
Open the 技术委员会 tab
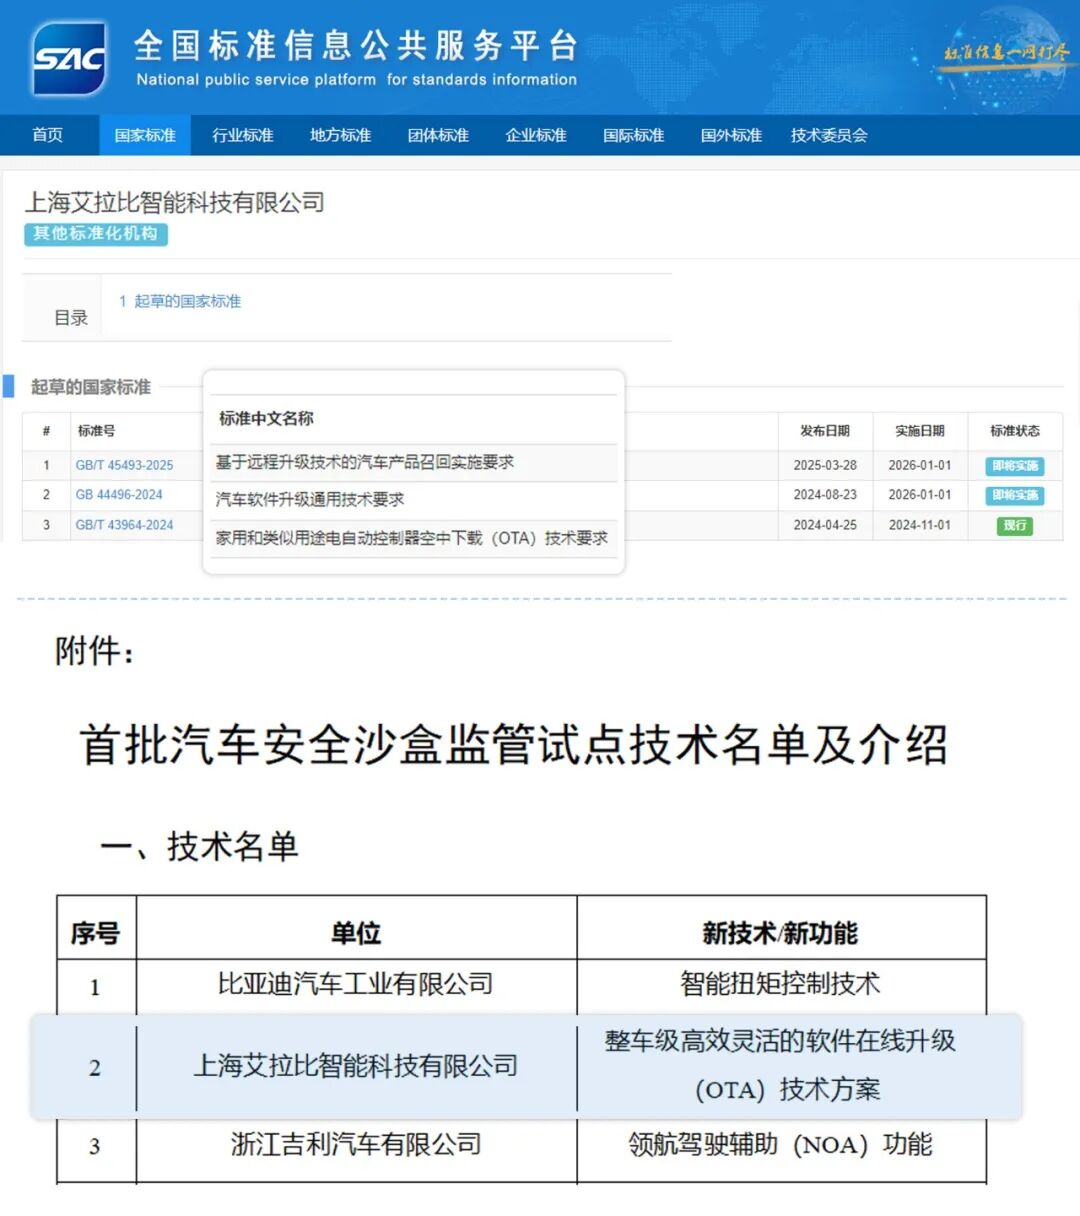(x=829, y=135)
